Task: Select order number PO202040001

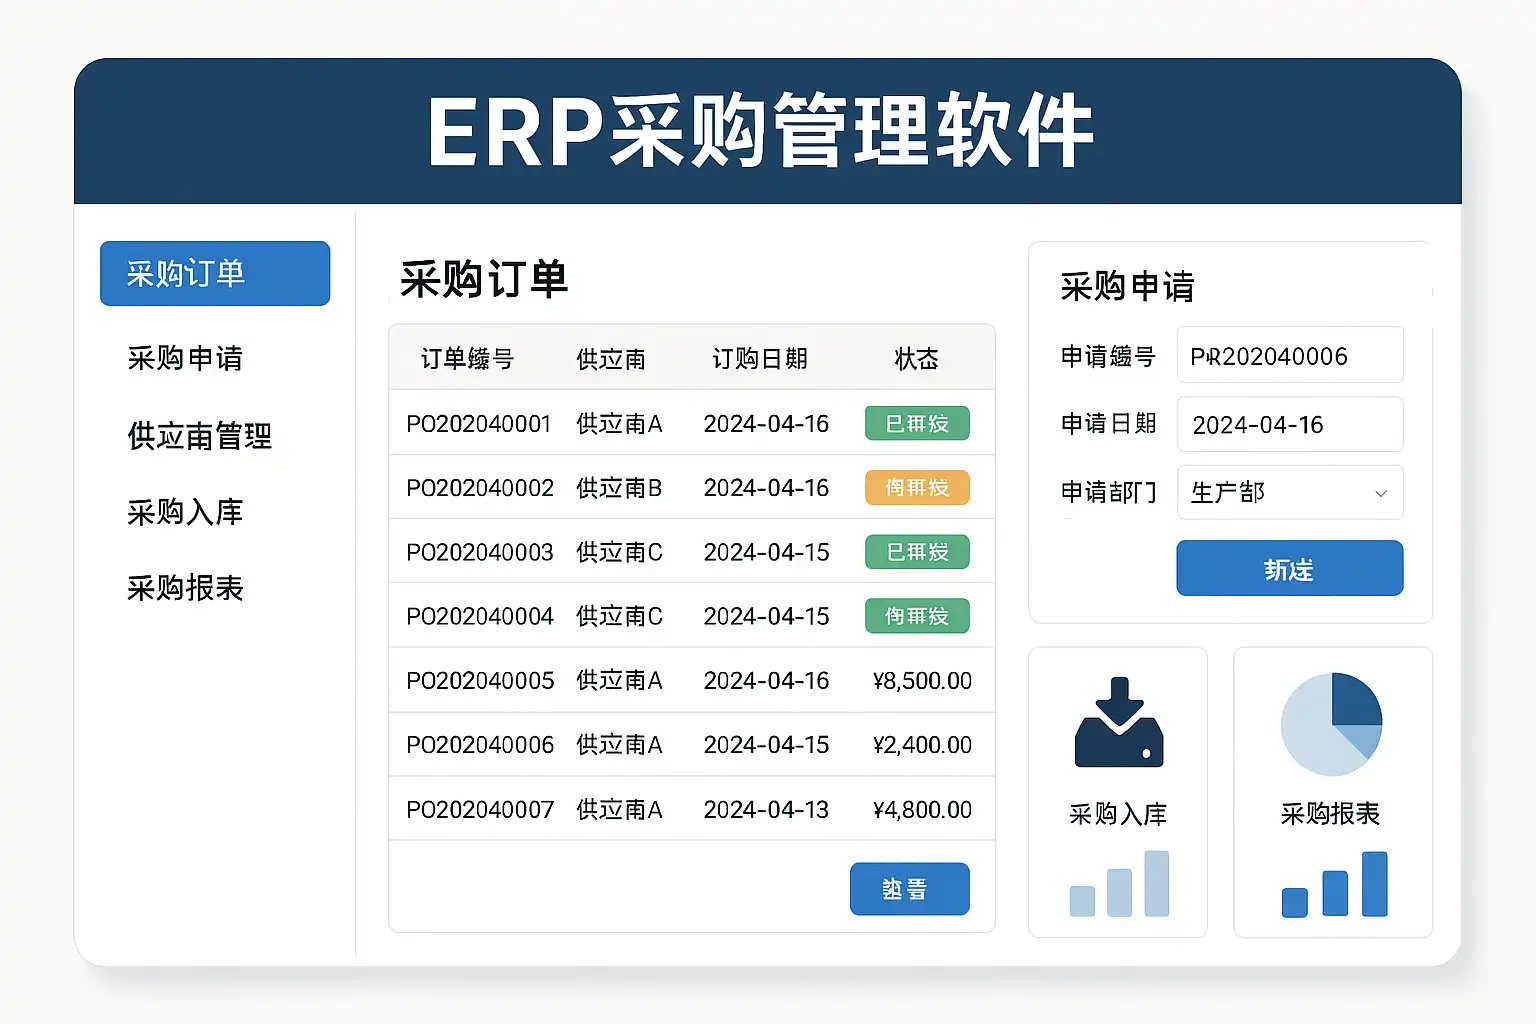Action: click(479, 424)
